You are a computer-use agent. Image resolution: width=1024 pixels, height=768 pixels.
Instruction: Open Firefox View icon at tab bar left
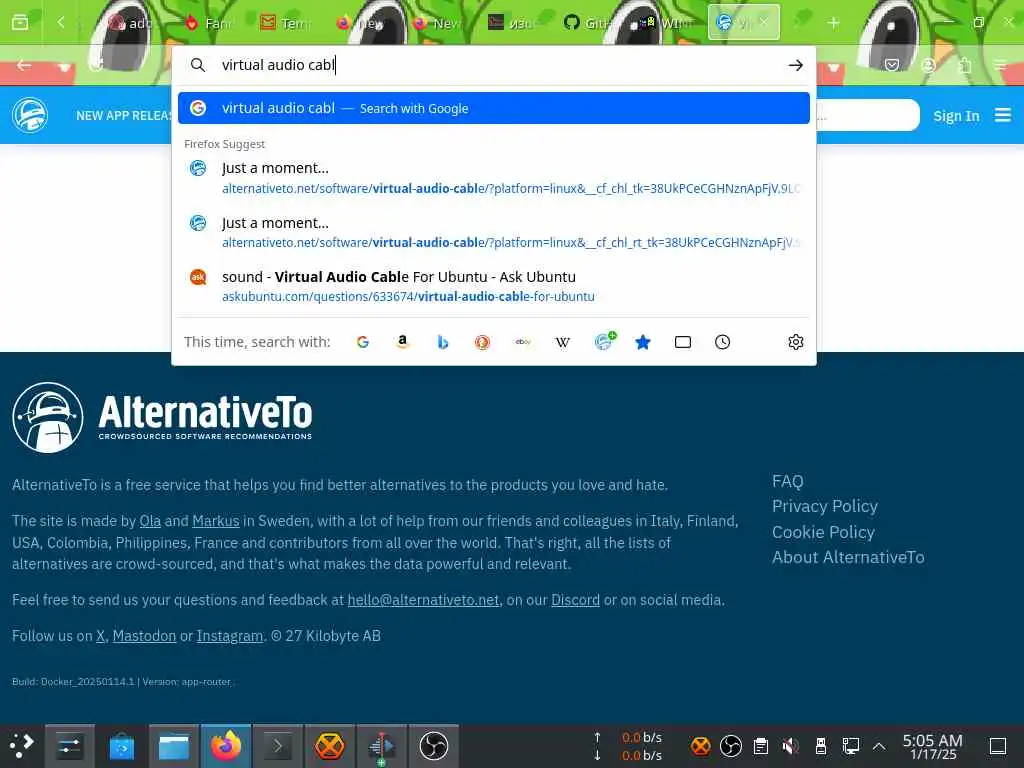(20, 23)
